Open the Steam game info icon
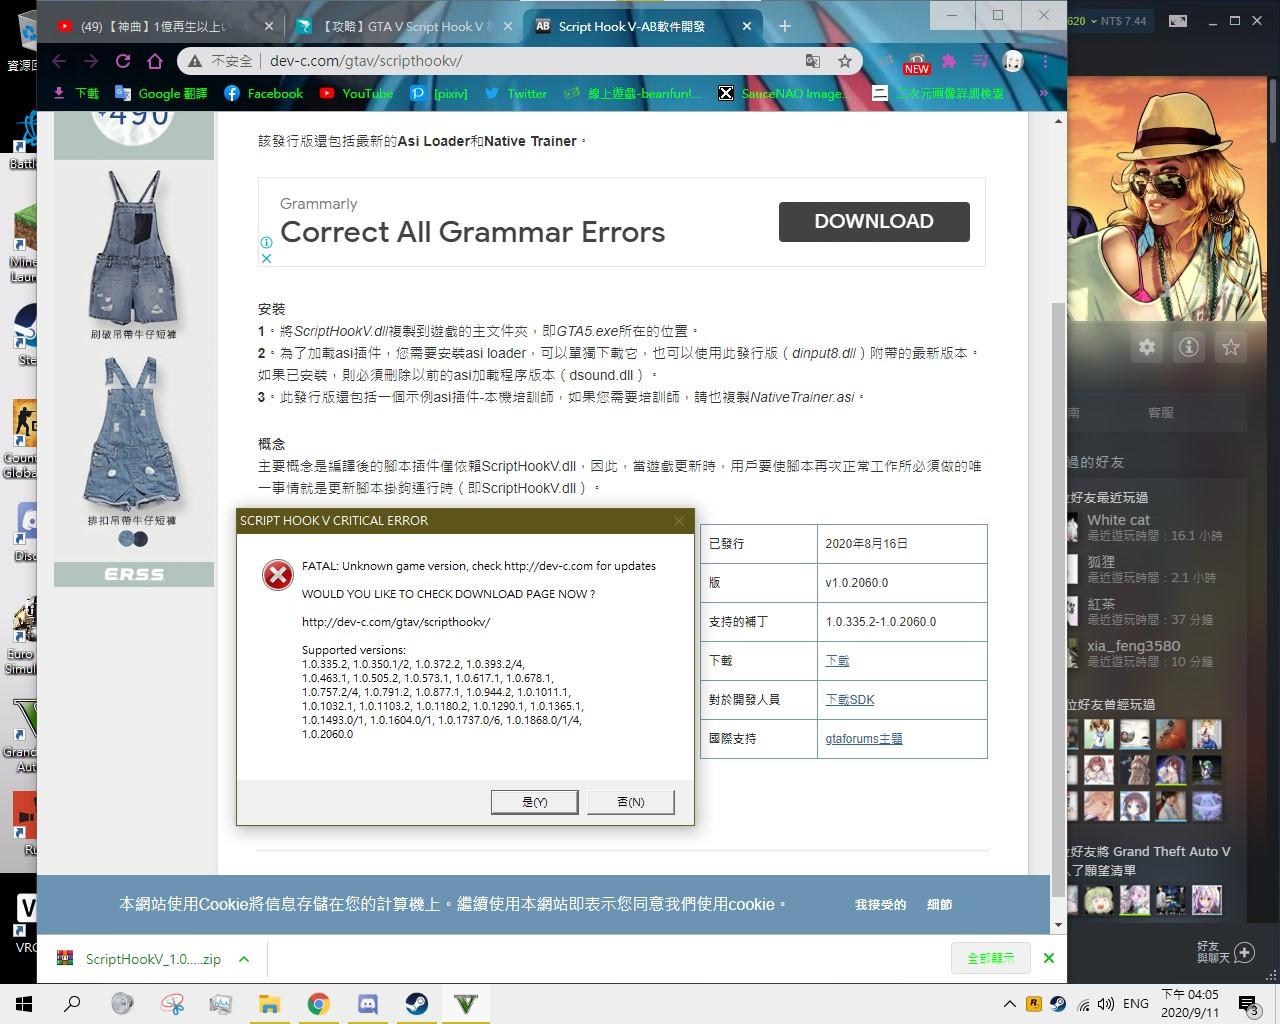This screenshot has height=1024, width=1280. click(x=1189, y=347)
